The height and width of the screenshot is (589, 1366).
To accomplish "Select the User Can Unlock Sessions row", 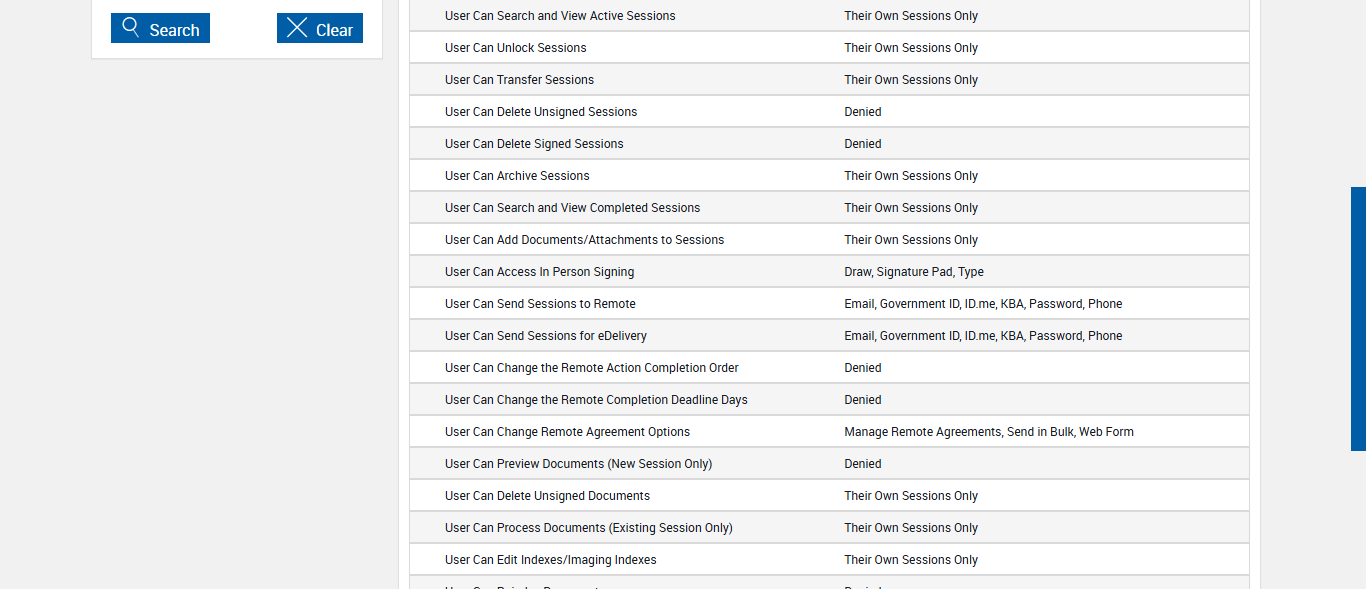I will tap(516, 48).
